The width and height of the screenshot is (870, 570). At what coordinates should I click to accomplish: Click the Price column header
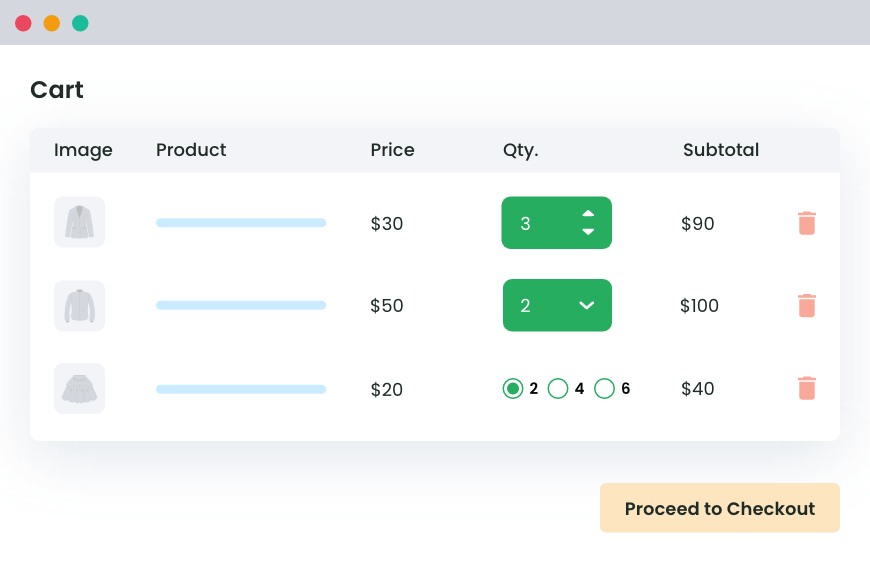click(x=392, y=150)
